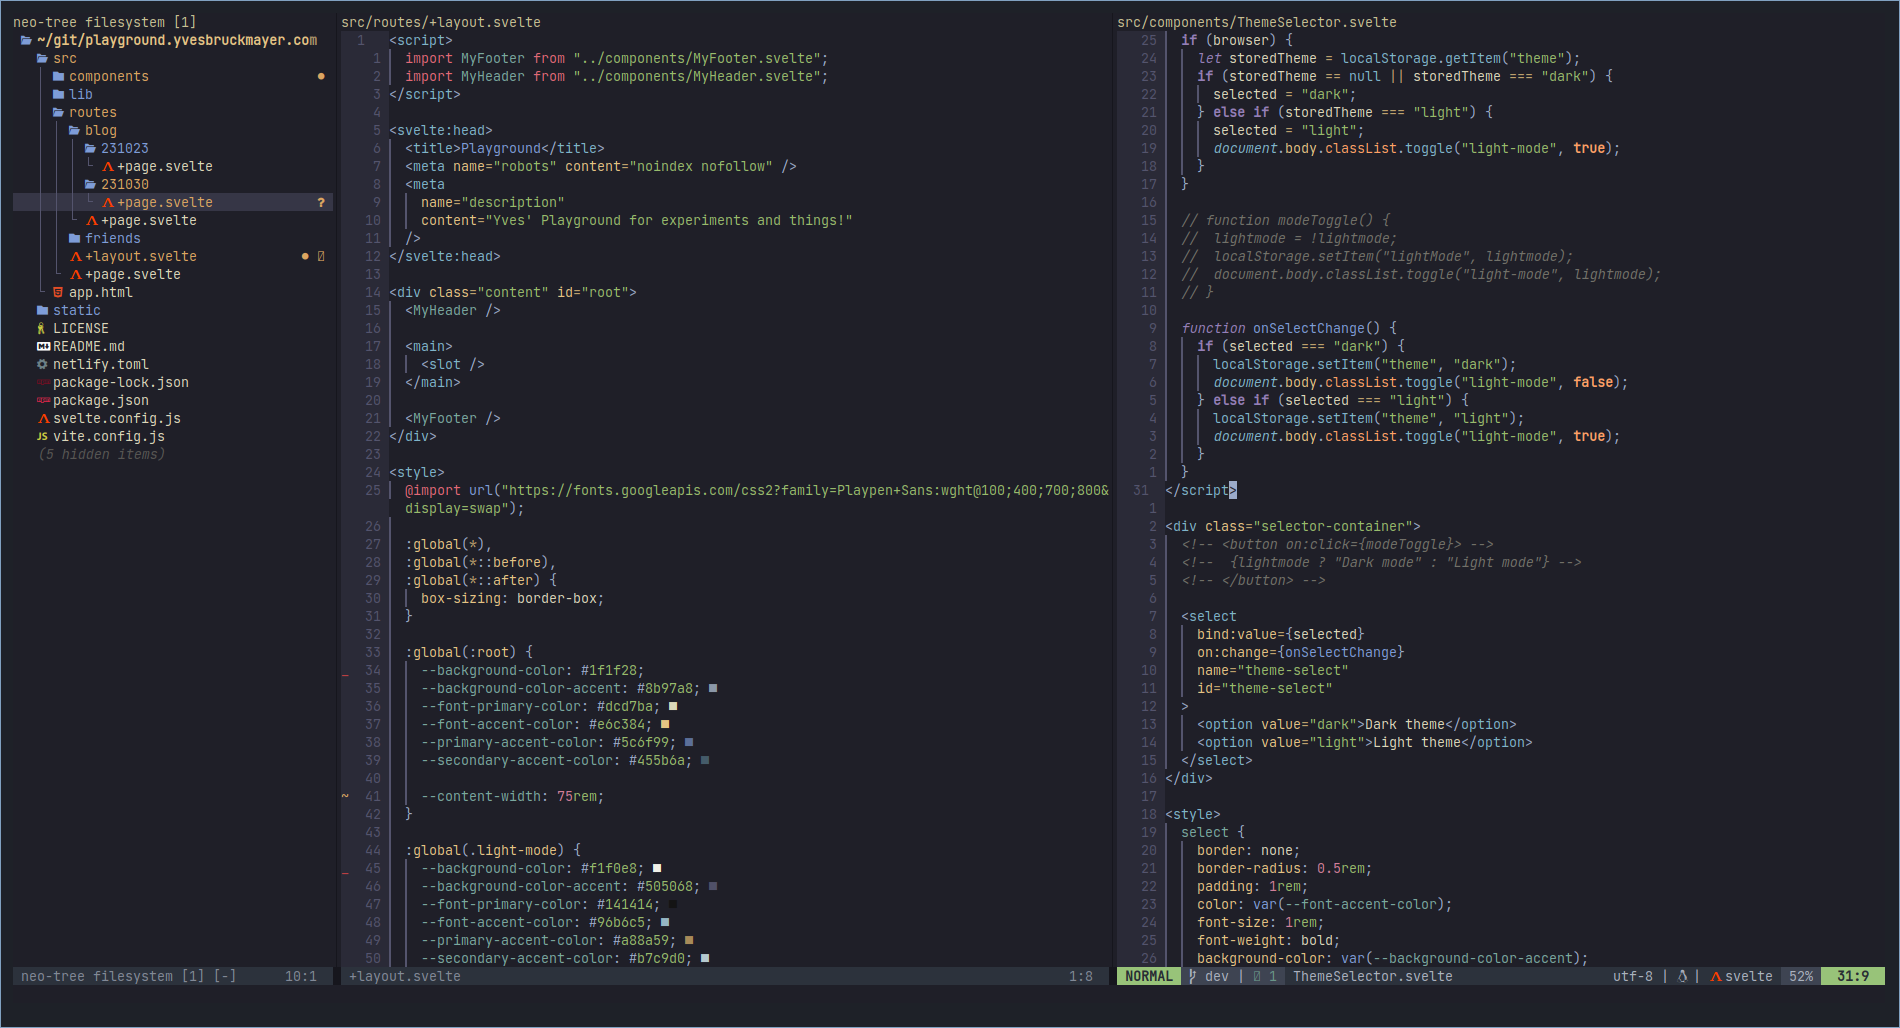
Task: Click the Dark theme option line
Action: click(x=1357, y=725)
